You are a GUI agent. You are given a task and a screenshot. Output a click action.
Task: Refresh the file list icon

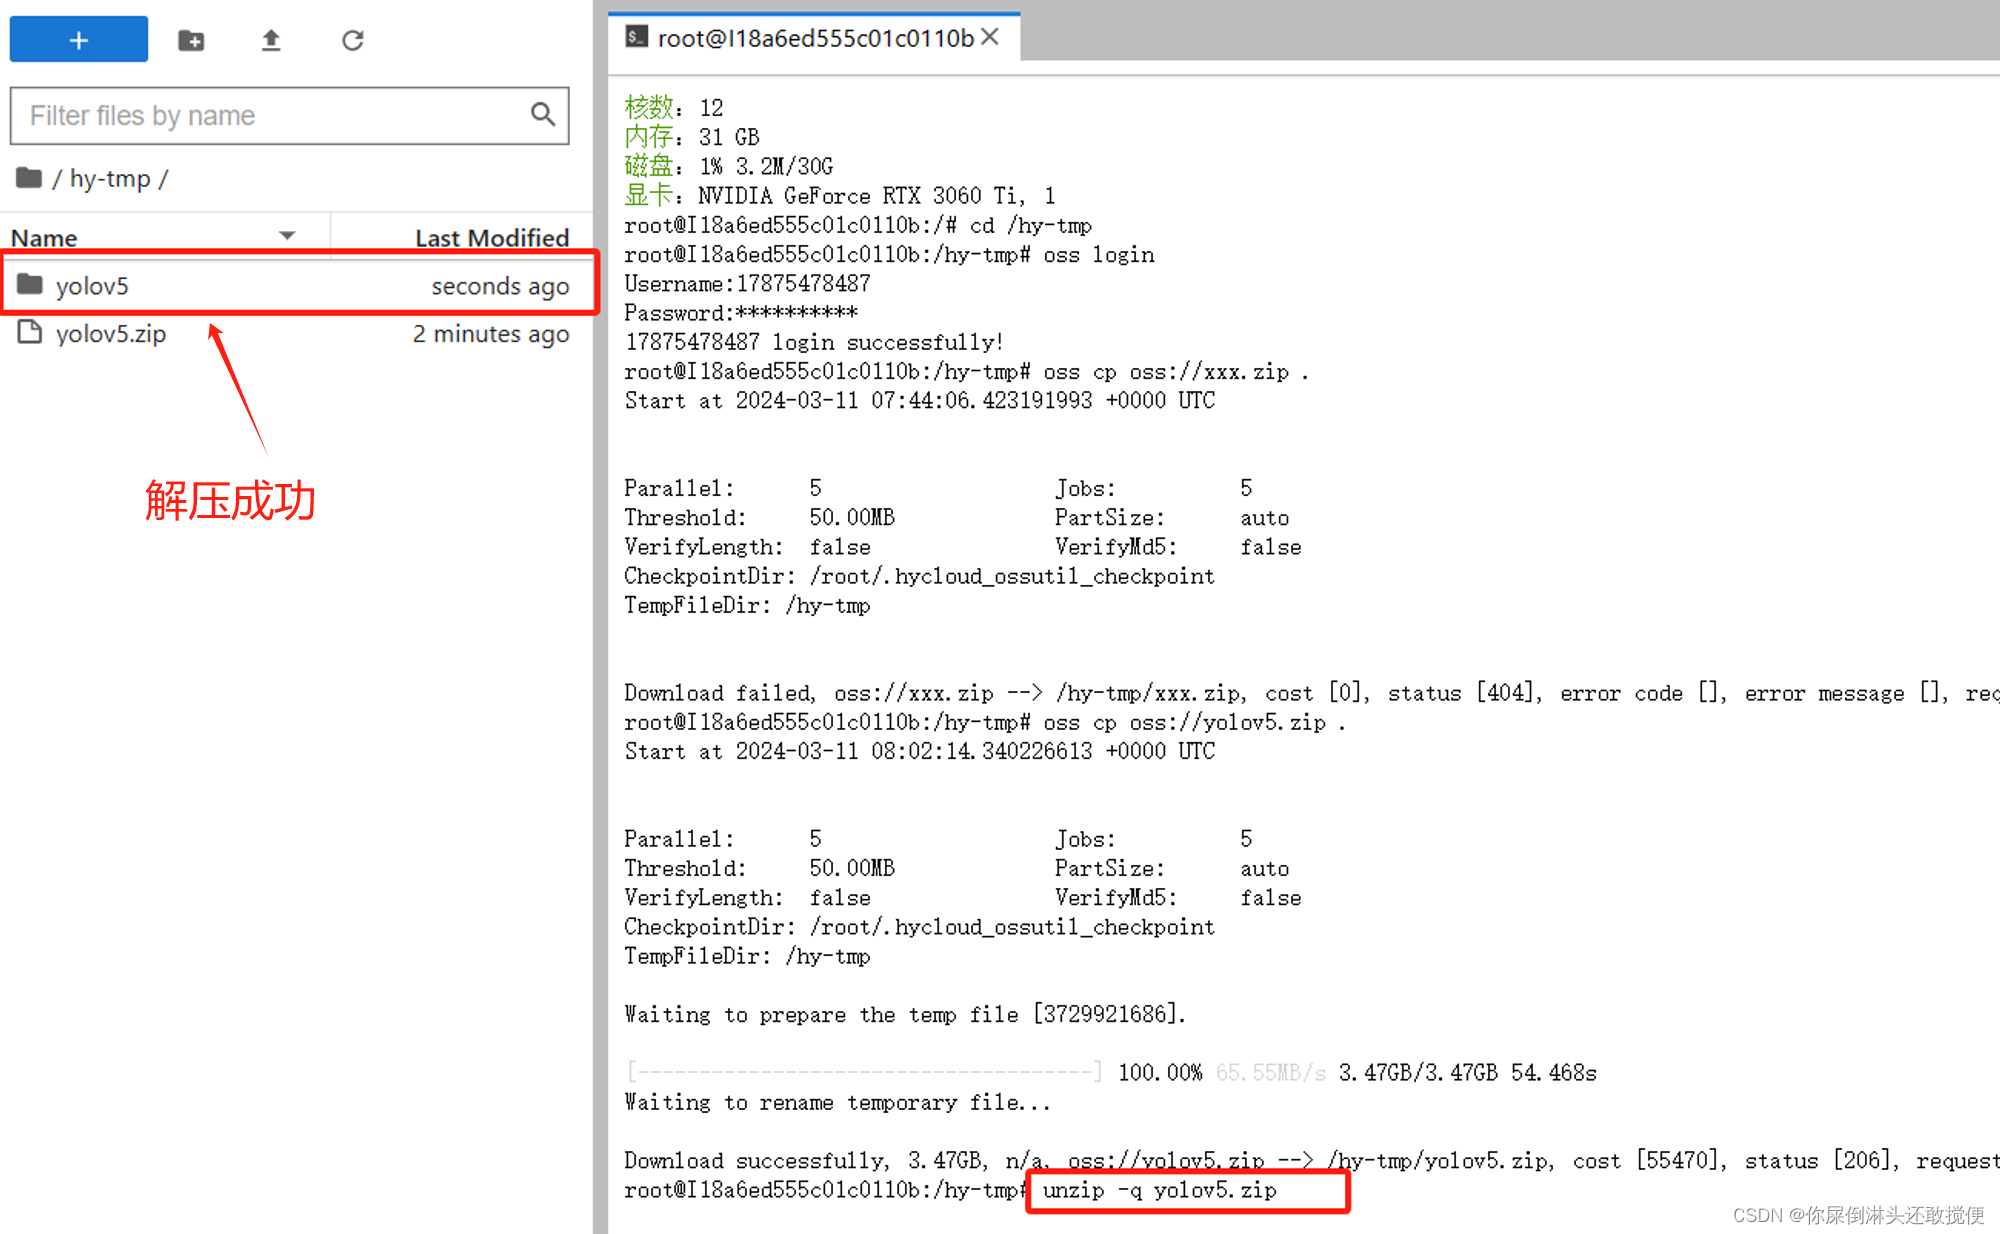coord(352,40)
